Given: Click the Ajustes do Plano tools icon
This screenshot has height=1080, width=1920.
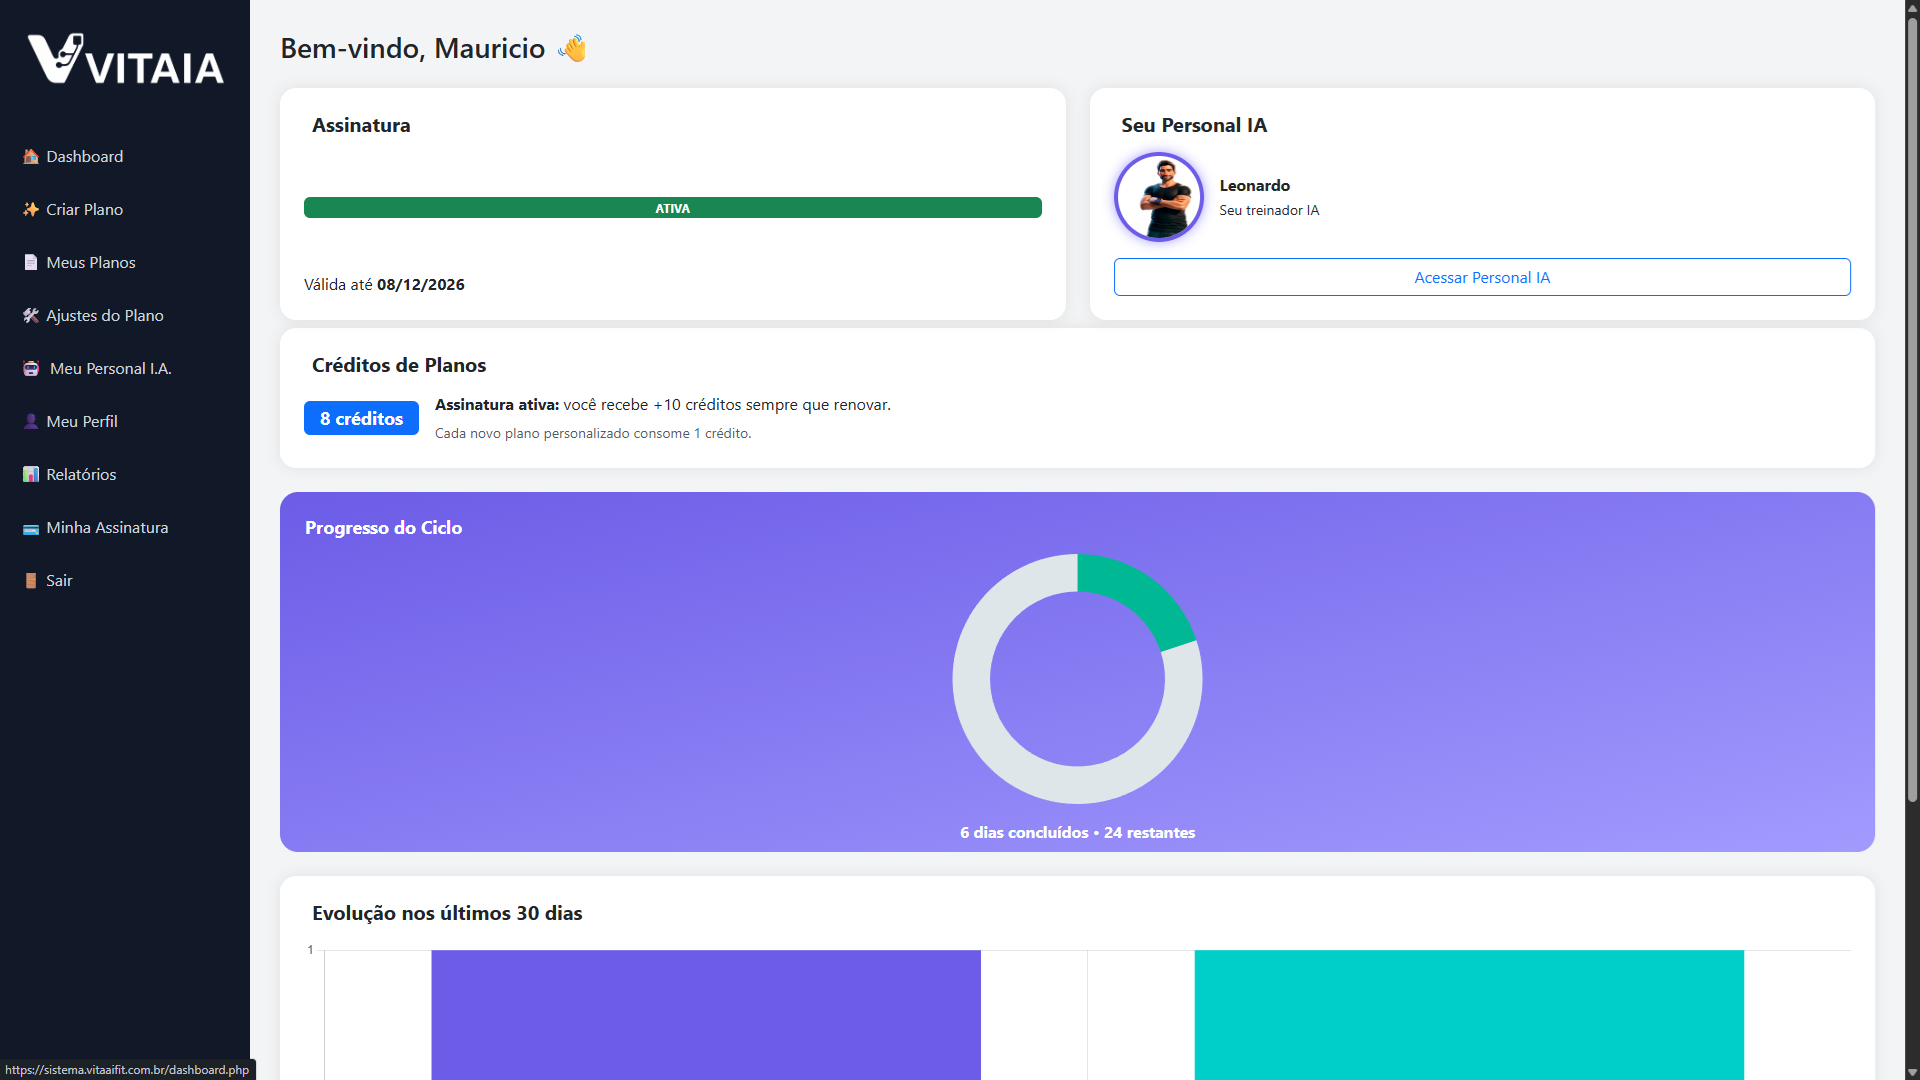Looking at the screenshot, I should coord(31,316).
